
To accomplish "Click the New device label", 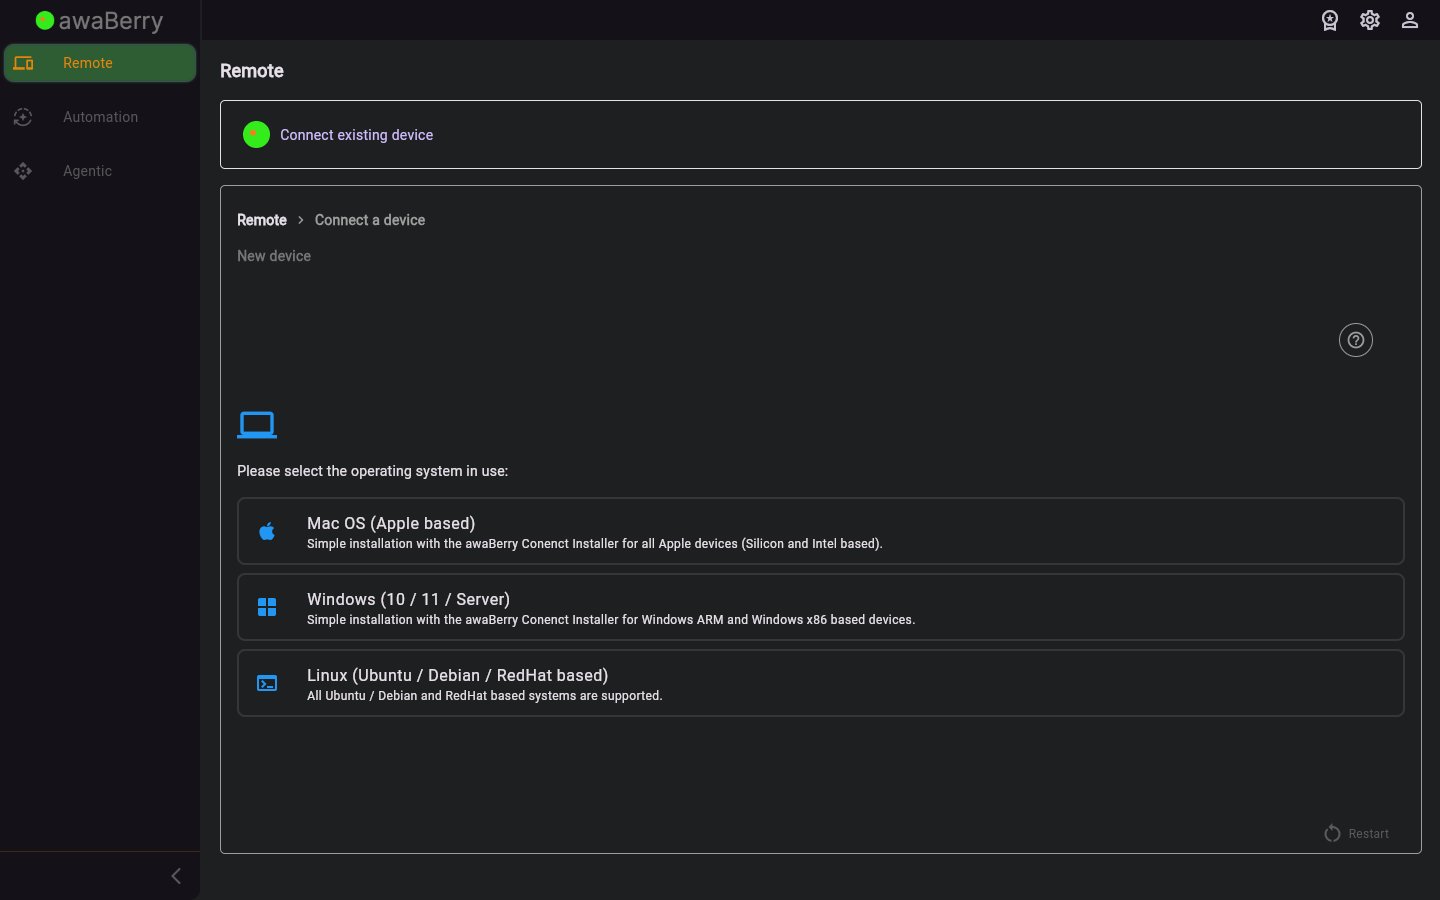I will click(274, 256).
